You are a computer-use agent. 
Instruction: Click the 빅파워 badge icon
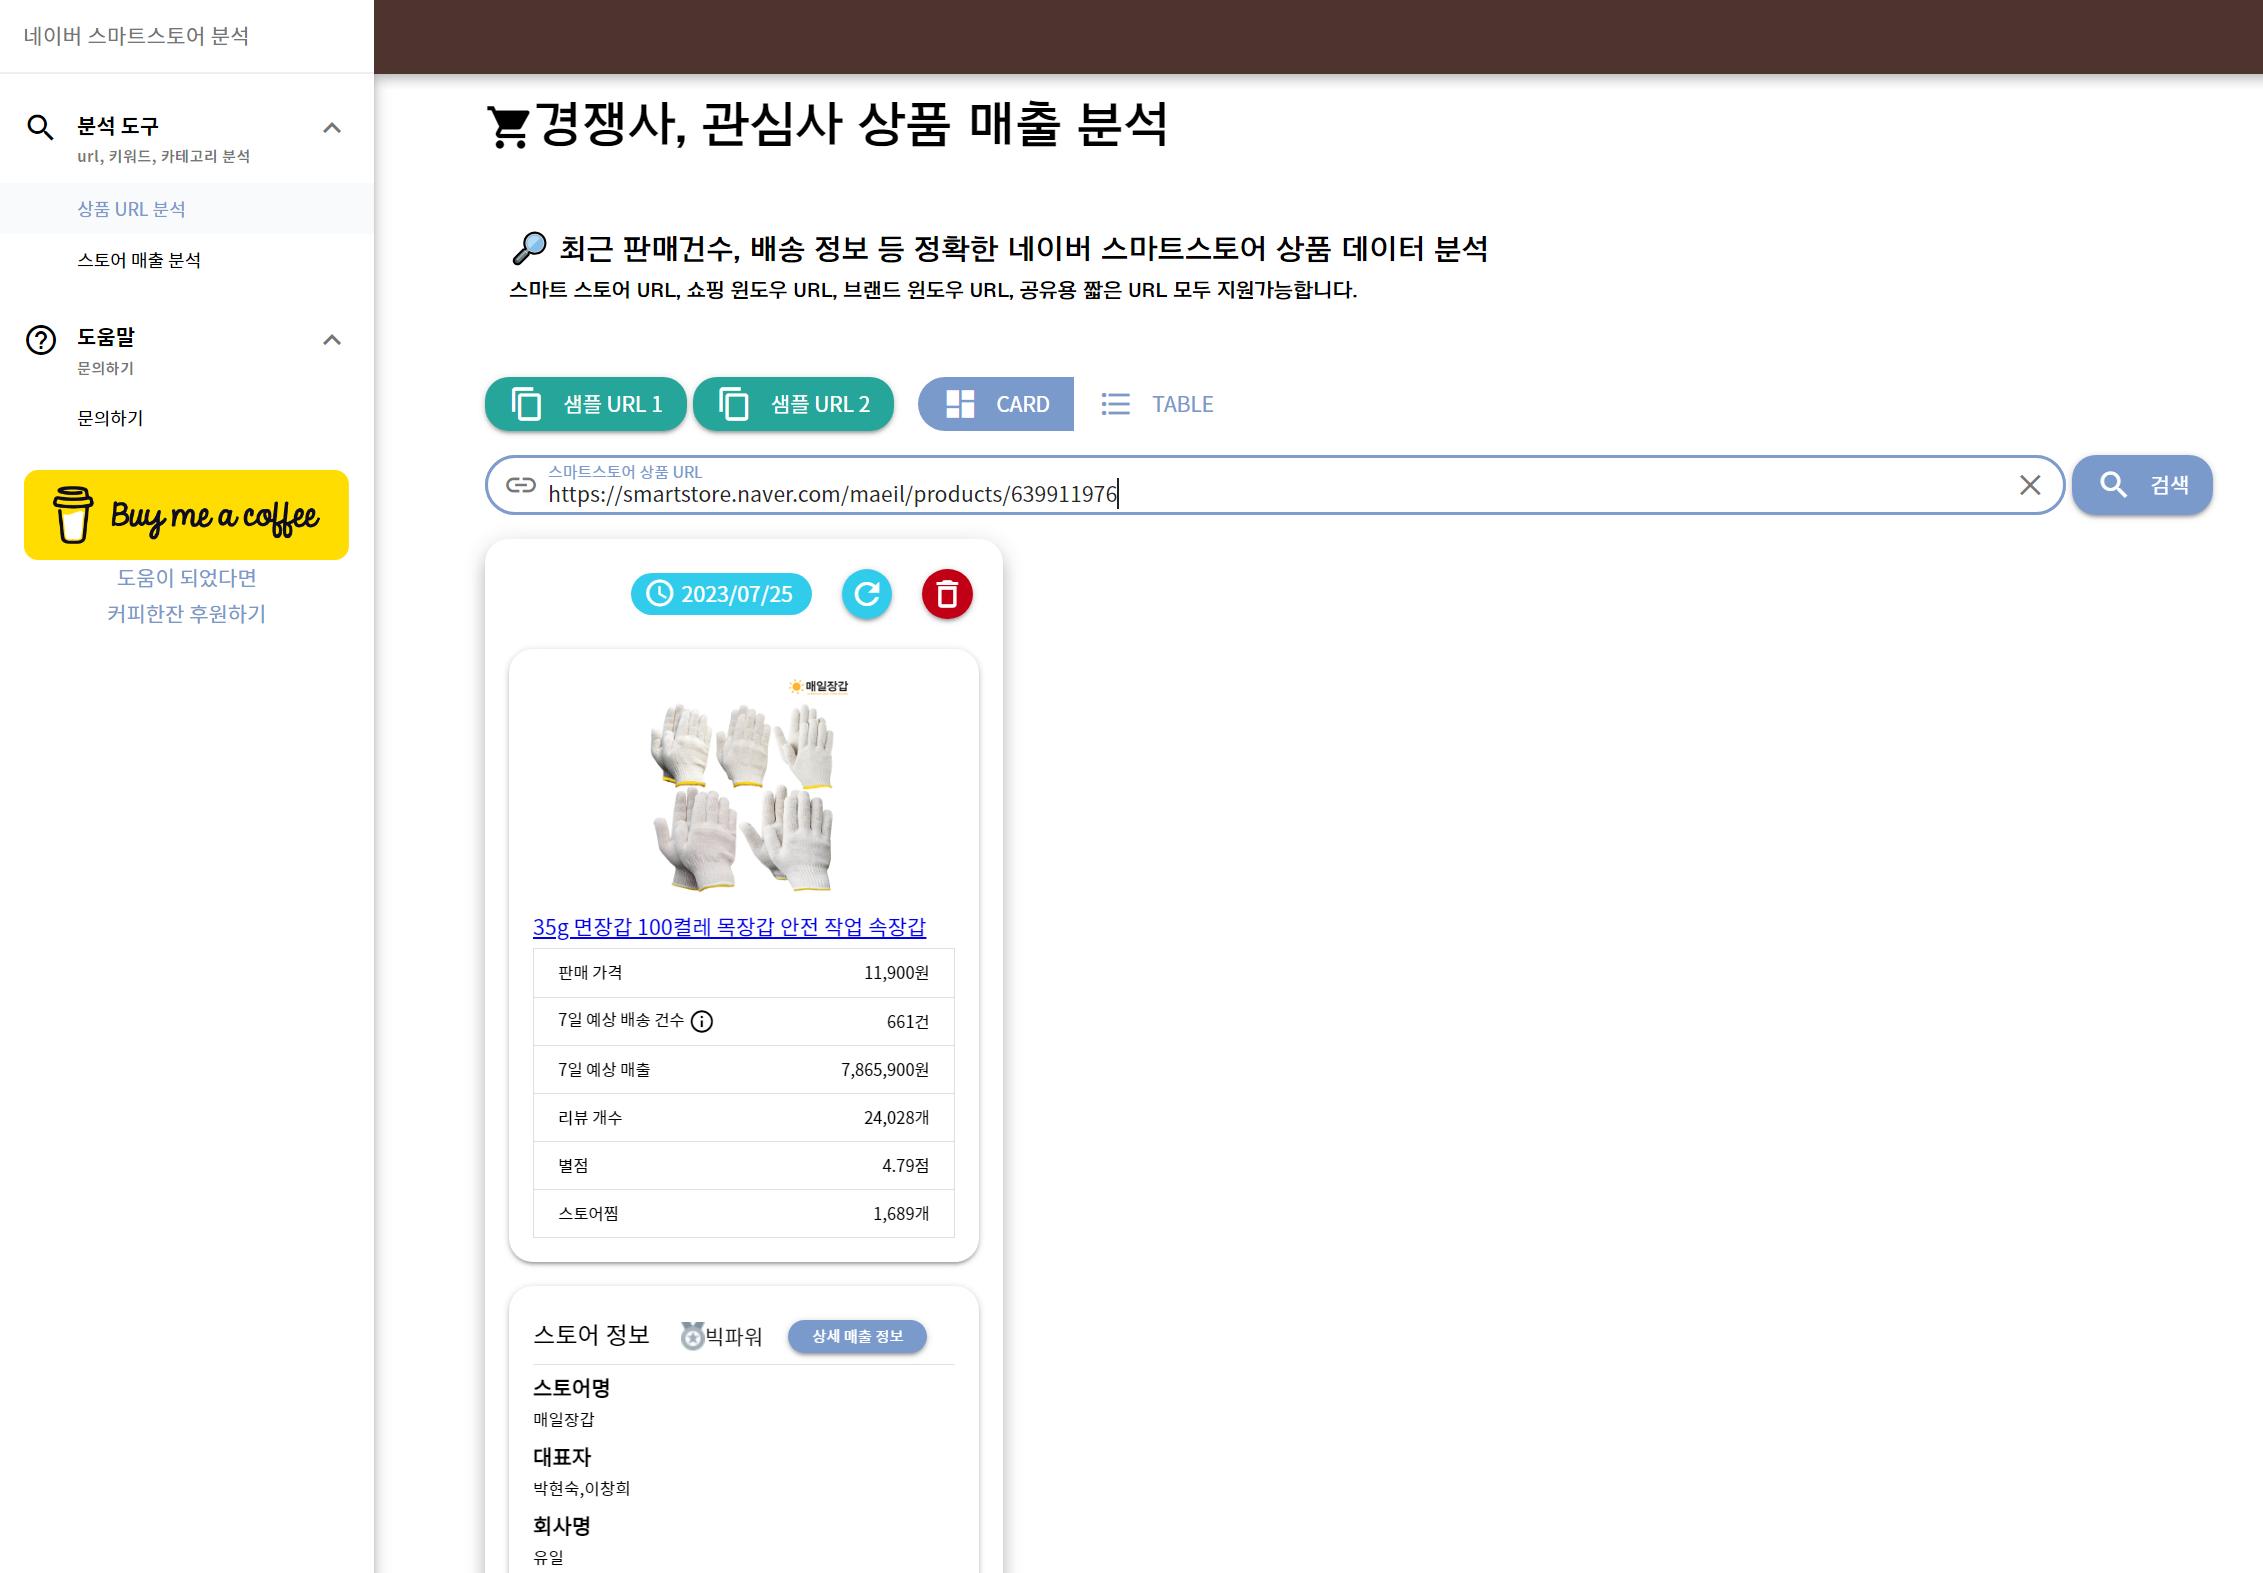pos(692,1336)
